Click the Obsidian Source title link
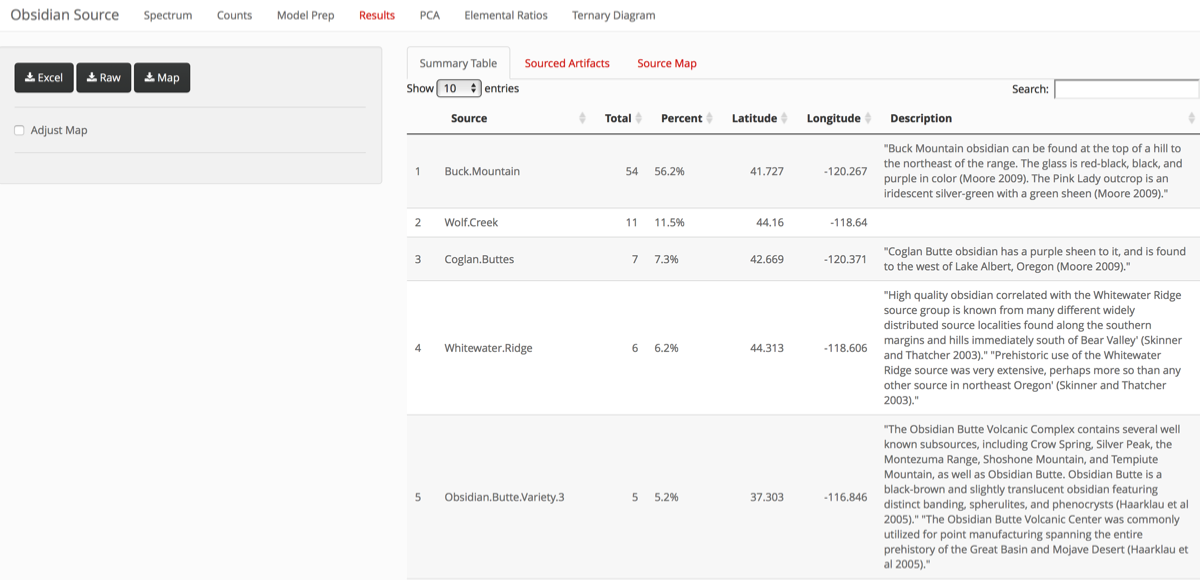 64,15
